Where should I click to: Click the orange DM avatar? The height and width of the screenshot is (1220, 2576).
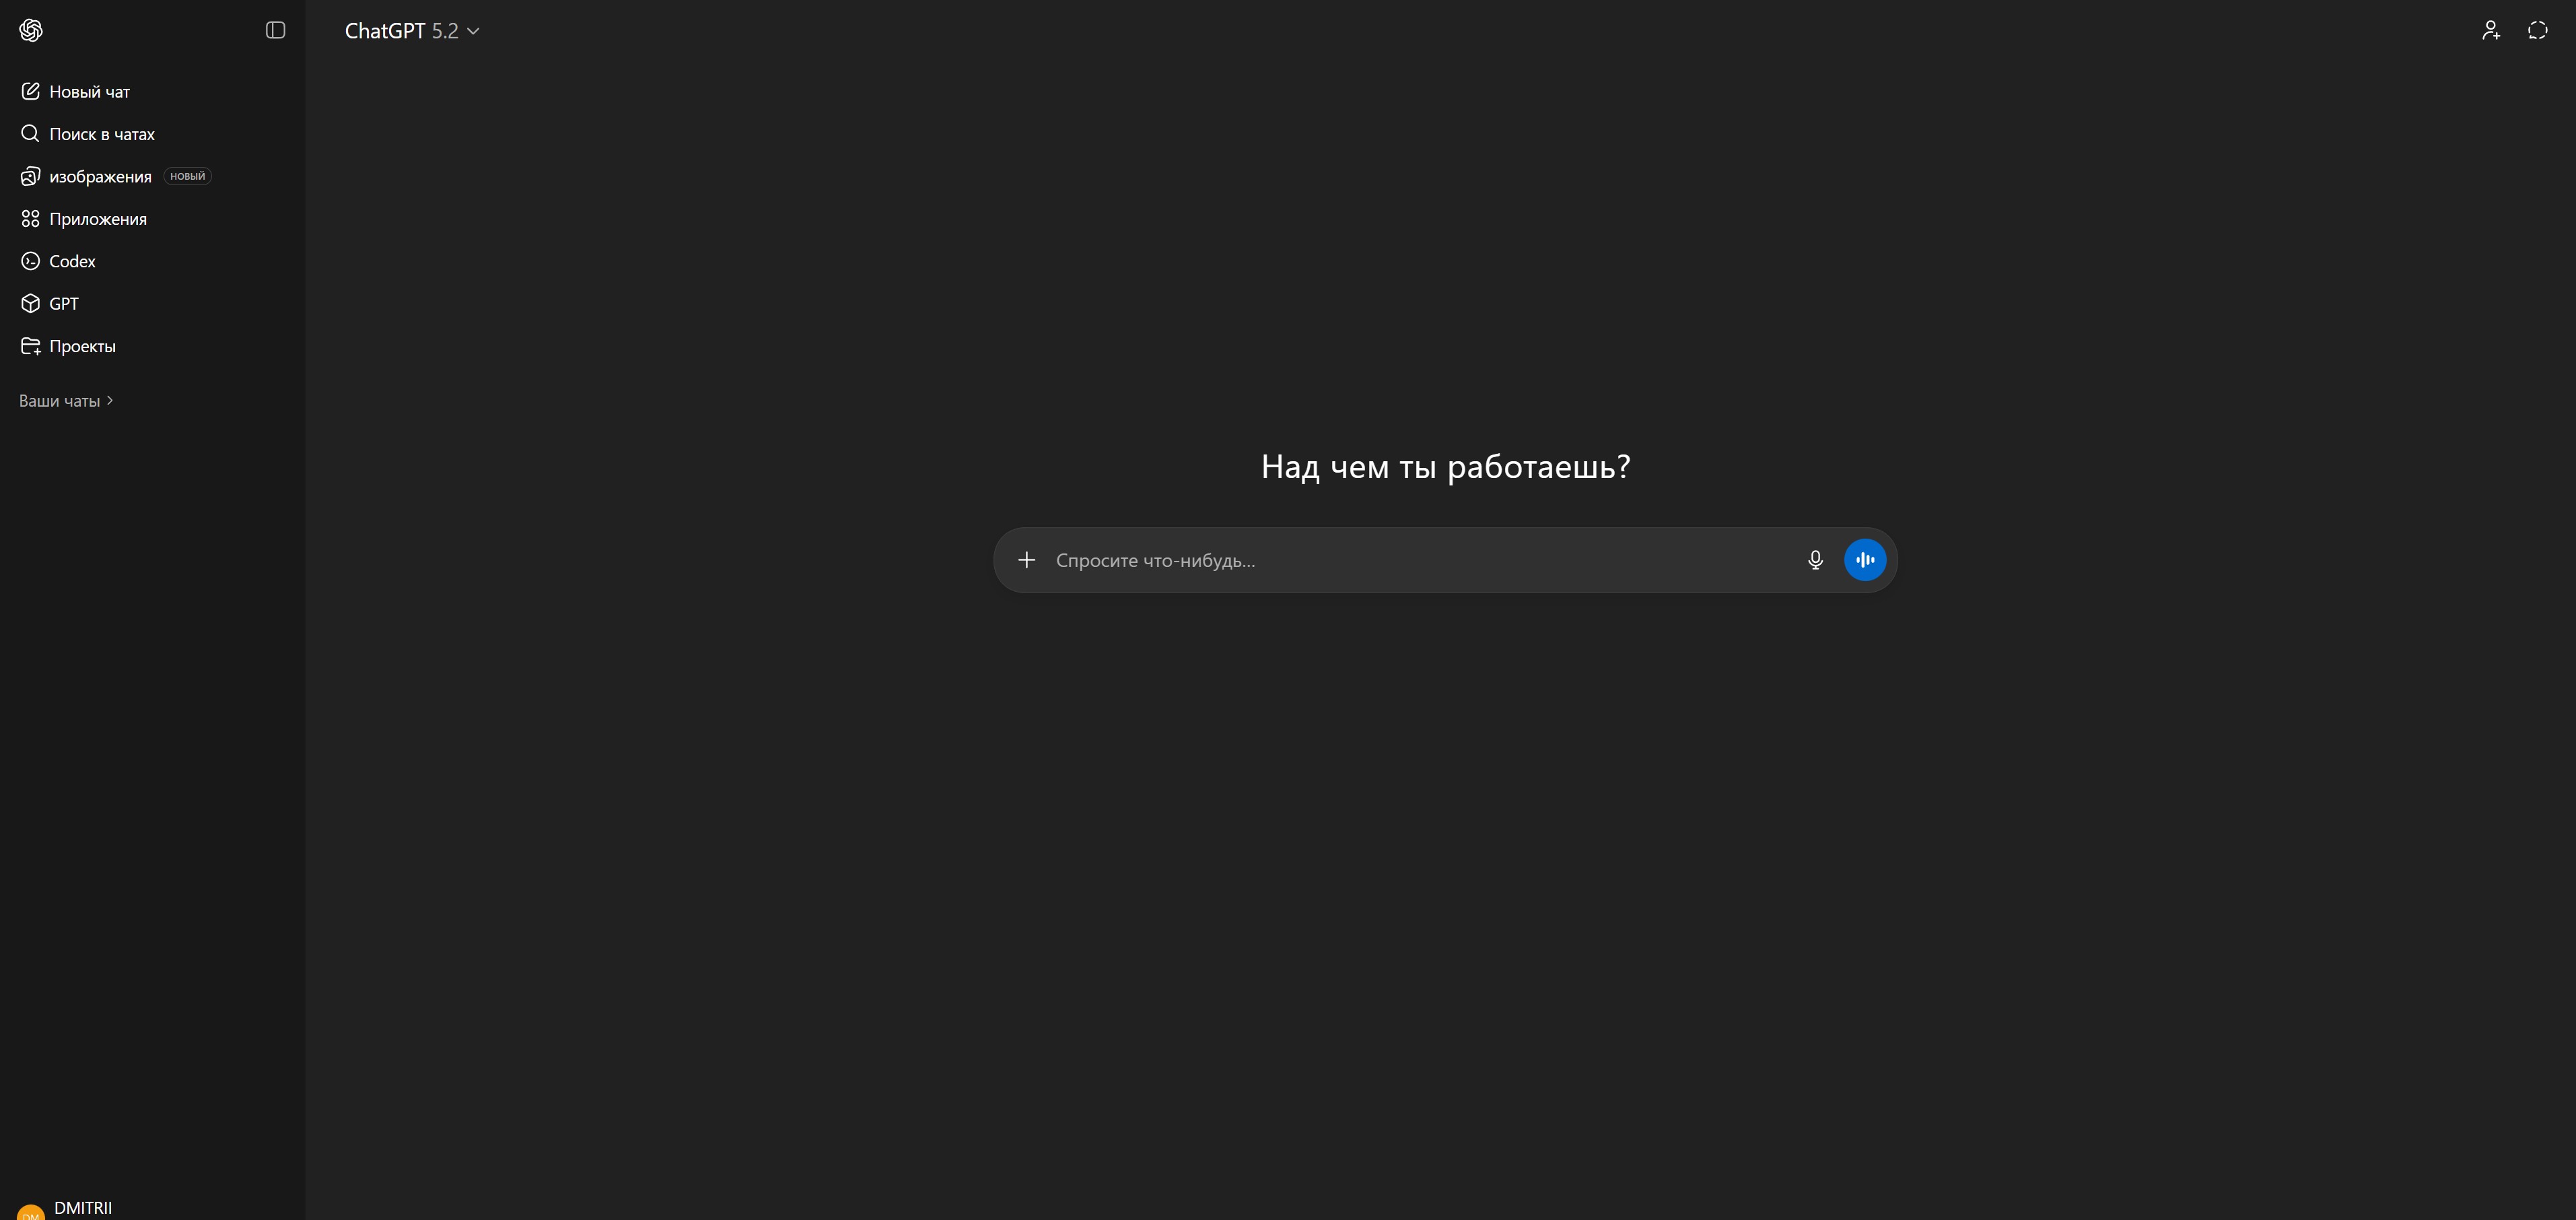point(31,1212)
